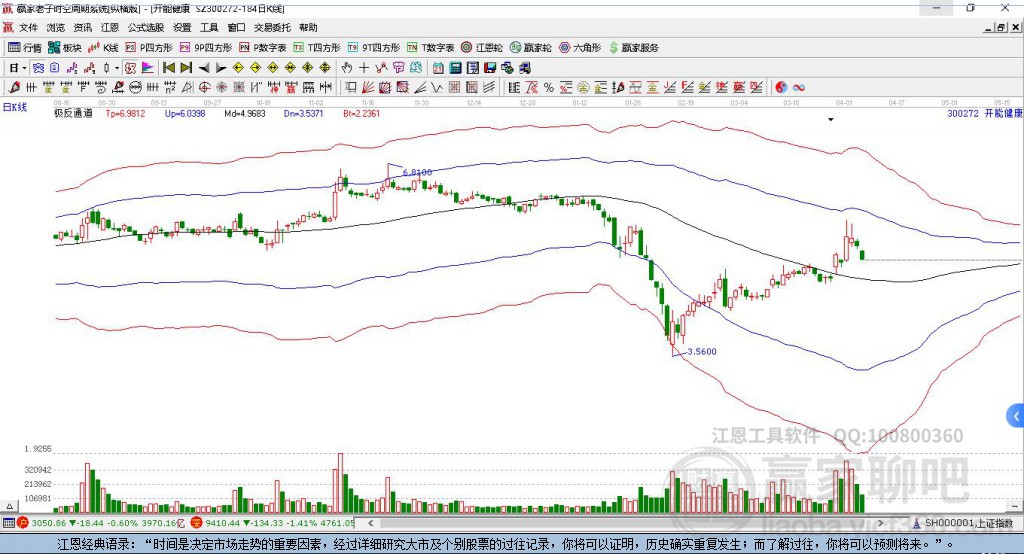
Task: Select the hand pan tool
Action: [347, 68]
